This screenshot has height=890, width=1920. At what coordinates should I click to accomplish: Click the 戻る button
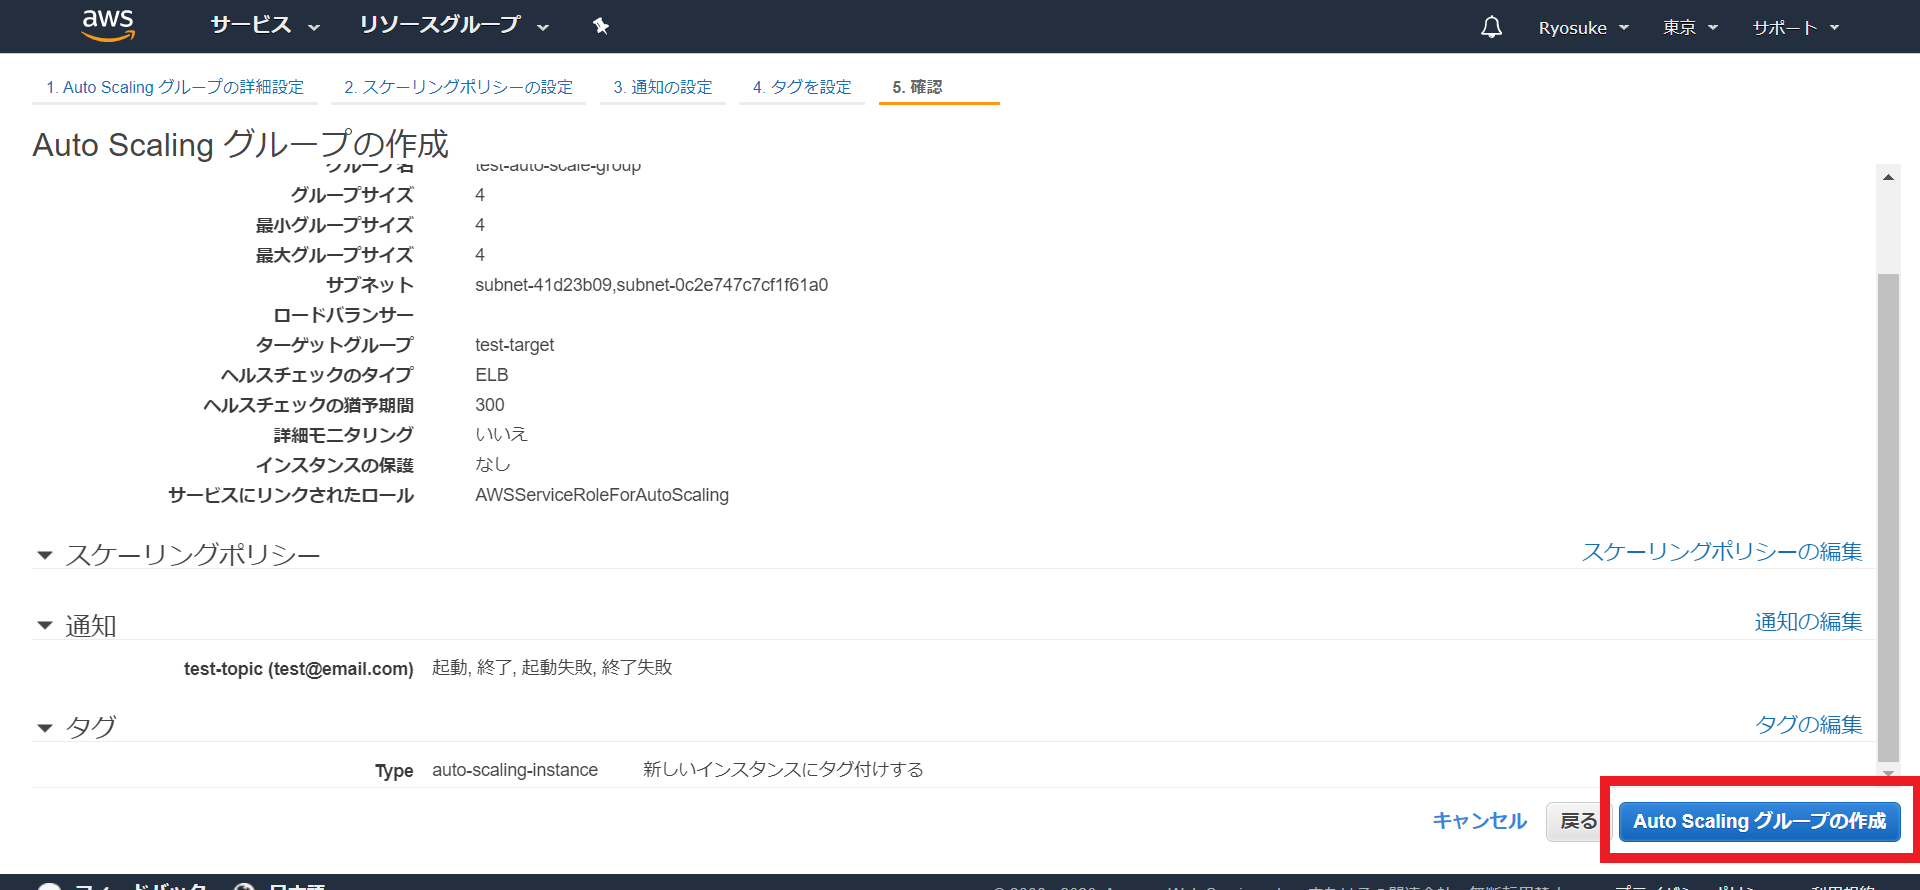tap(1578, 821)
